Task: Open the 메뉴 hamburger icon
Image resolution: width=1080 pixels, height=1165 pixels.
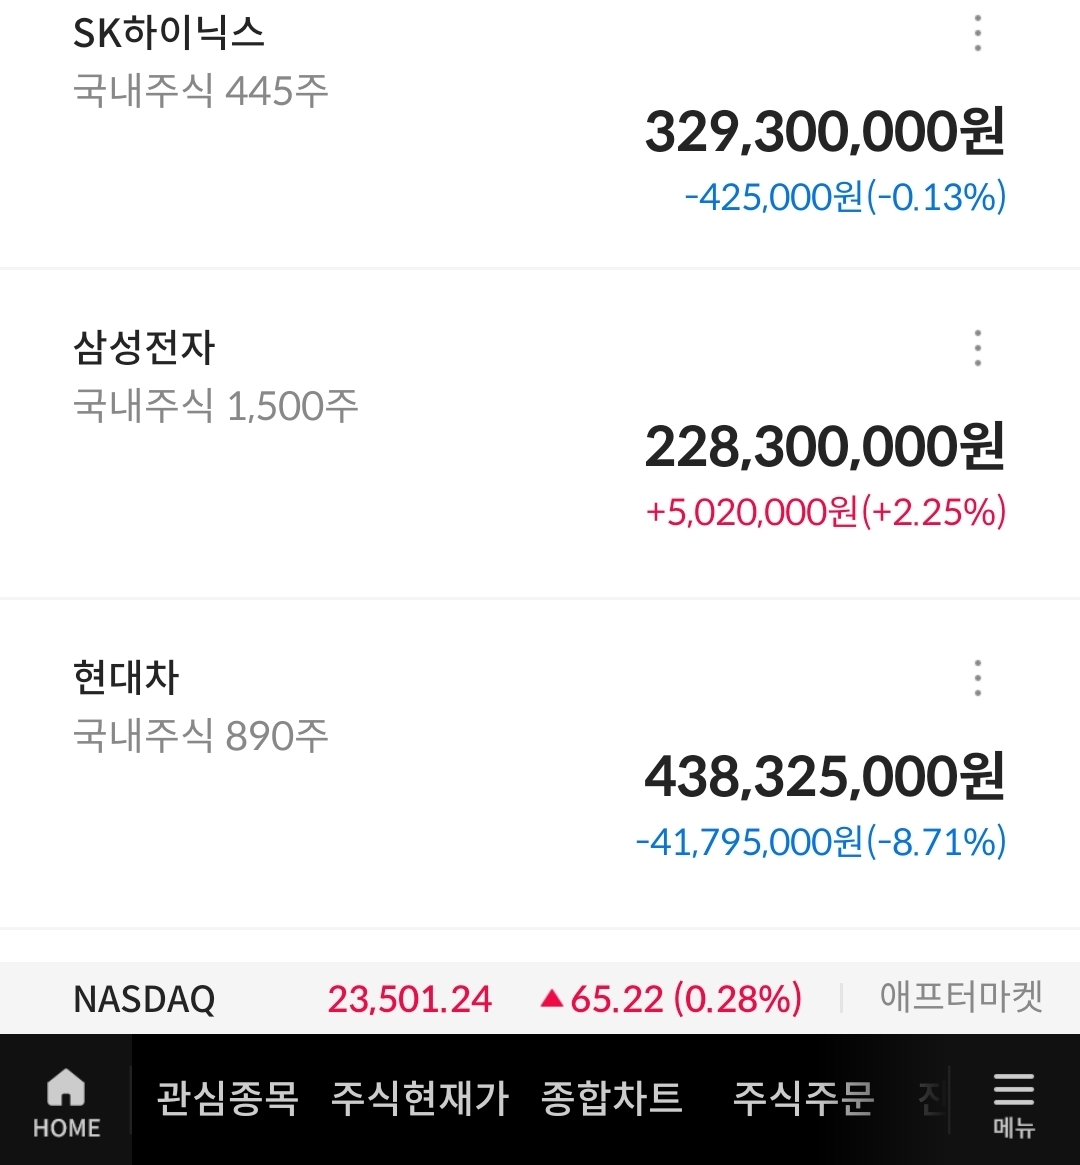Action: coord(1013,1102)
